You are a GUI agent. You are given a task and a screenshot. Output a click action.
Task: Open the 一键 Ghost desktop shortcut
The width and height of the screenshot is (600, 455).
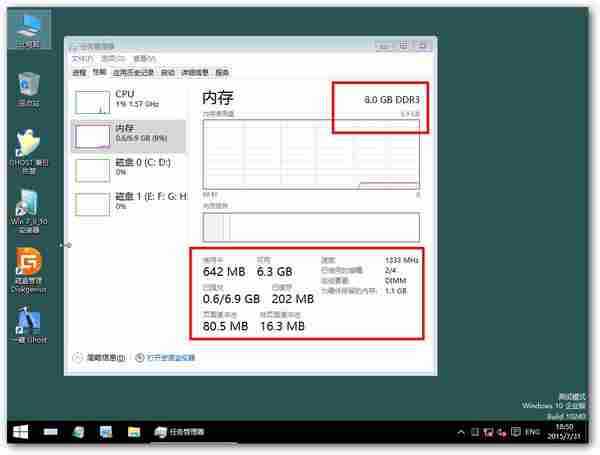[x=28, y=325]
